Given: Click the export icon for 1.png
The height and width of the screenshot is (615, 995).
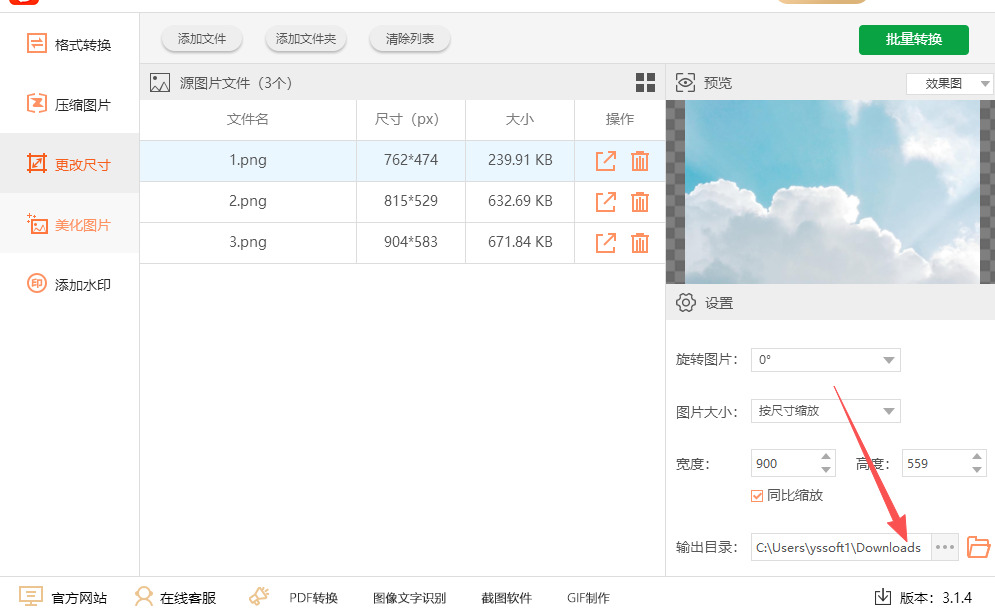Looking at the screenshot, I should pyautogui.click(x=605, y=161).
